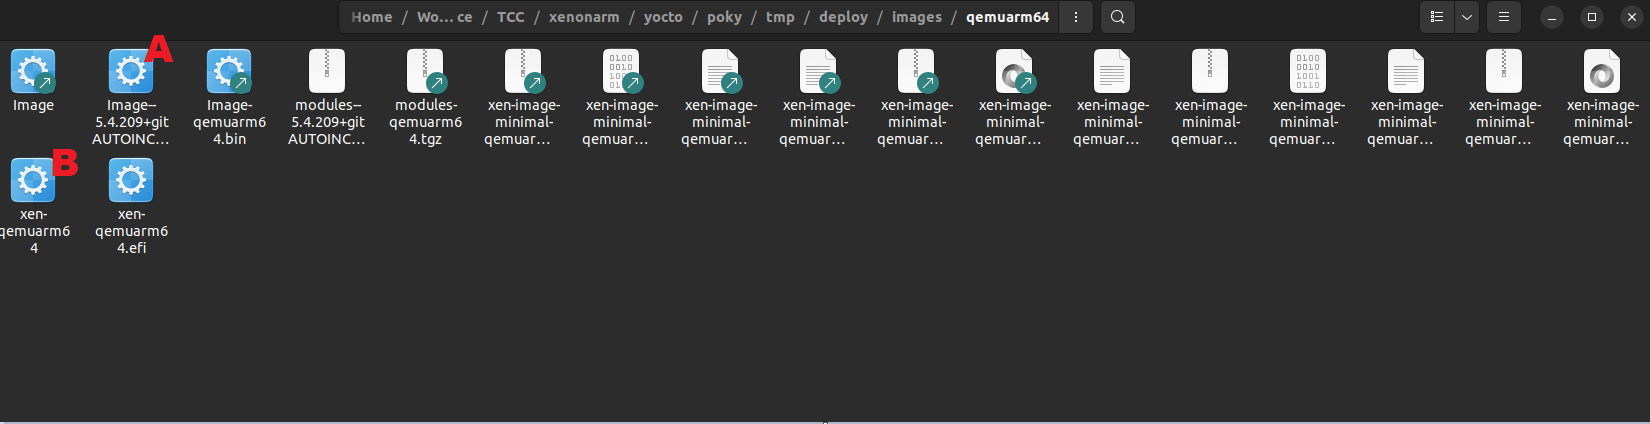Select the modules-qemuarm64.tgz archive
Viewport: 1650px width, 424px height.
click(x=425, y=72)
